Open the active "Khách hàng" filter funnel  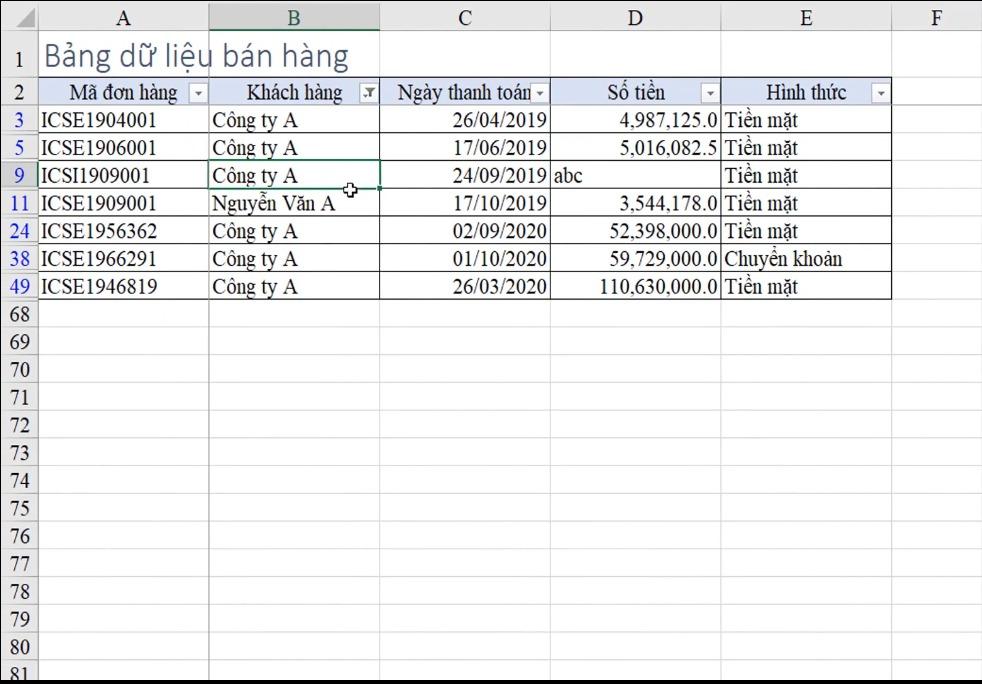[x=368, y=92]
